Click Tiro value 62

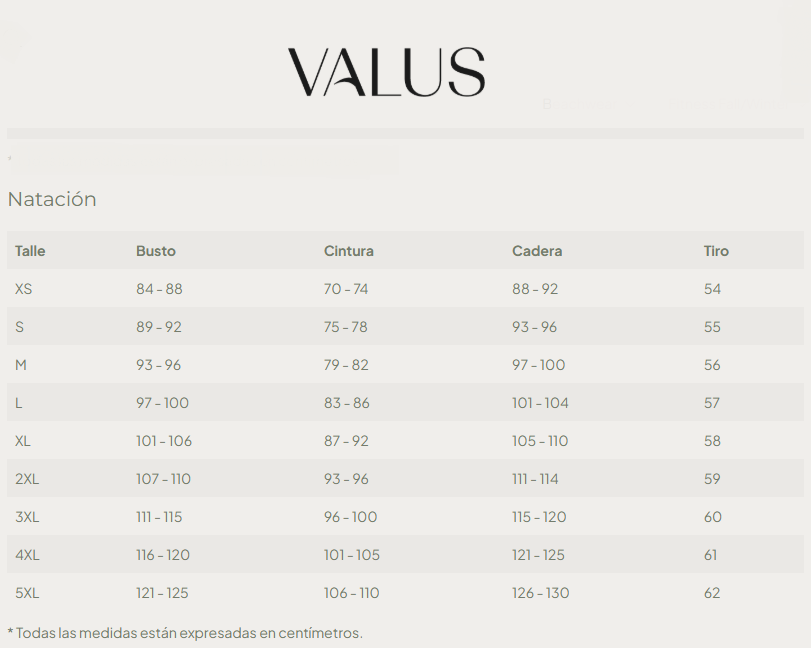(x=712, y=593)
